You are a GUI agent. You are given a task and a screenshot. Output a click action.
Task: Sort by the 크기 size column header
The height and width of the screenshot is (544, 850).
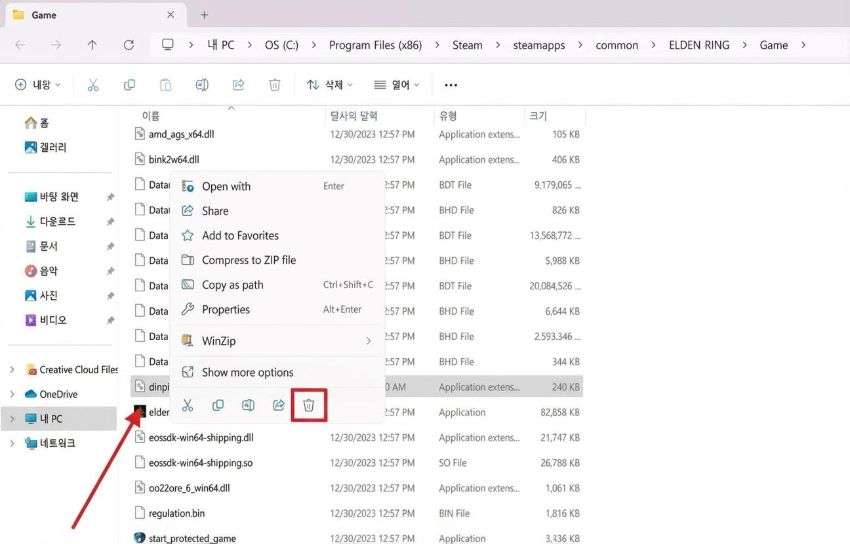click(538, 115)
